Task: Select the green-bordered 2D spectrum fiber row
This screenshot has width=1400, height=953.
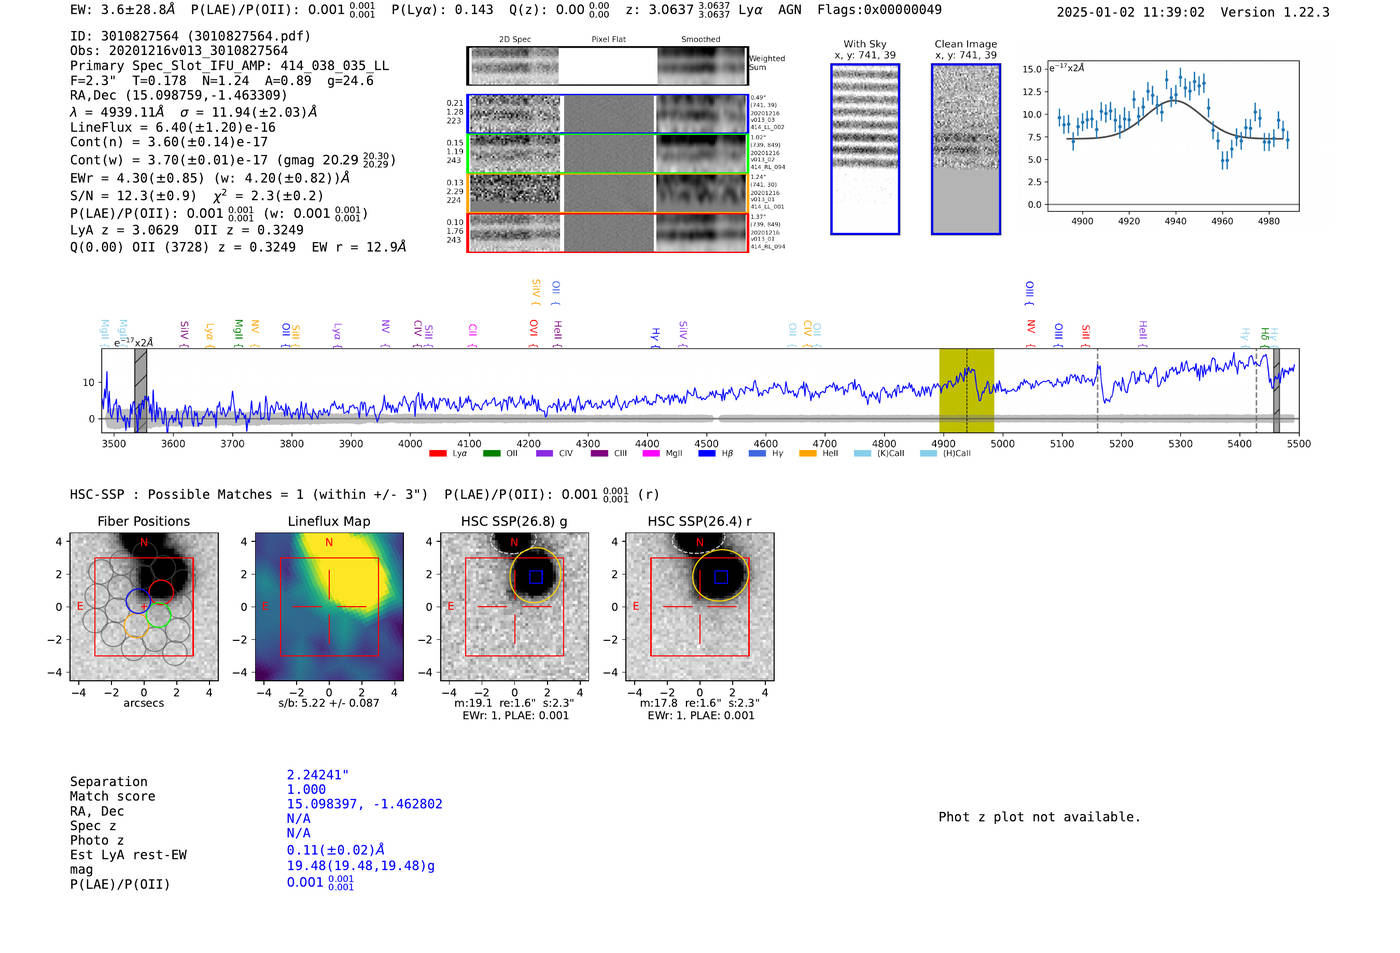Action: 607,154
